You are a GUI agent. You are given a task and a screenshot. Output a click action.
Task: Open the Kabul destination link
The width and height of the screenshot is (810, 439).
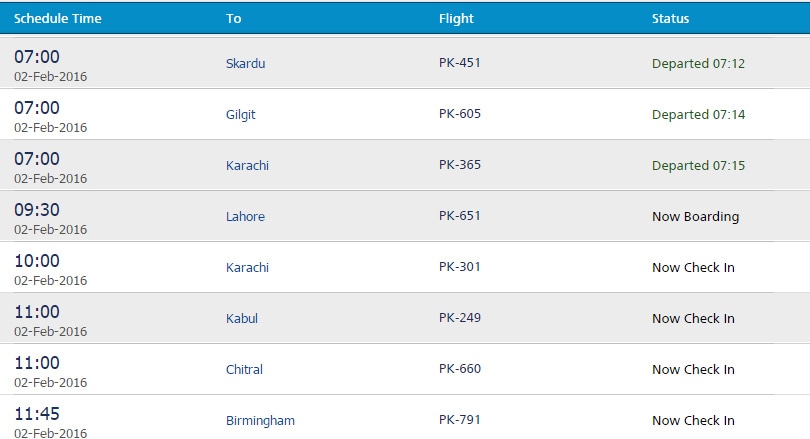[x=241, y=318]
